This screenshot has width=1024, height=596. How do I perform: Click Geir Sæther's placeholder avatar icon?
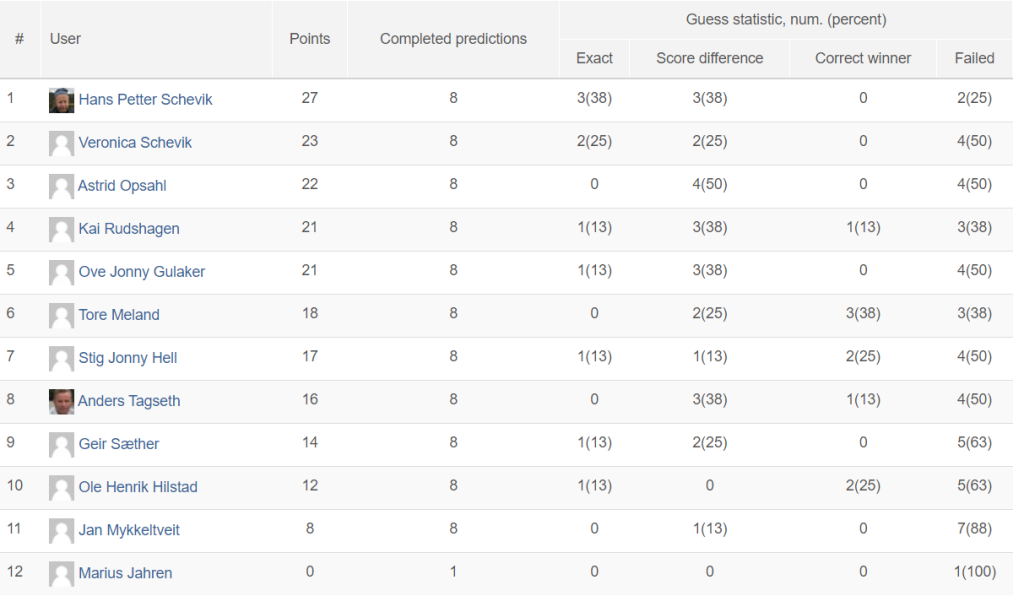point(61,445)
